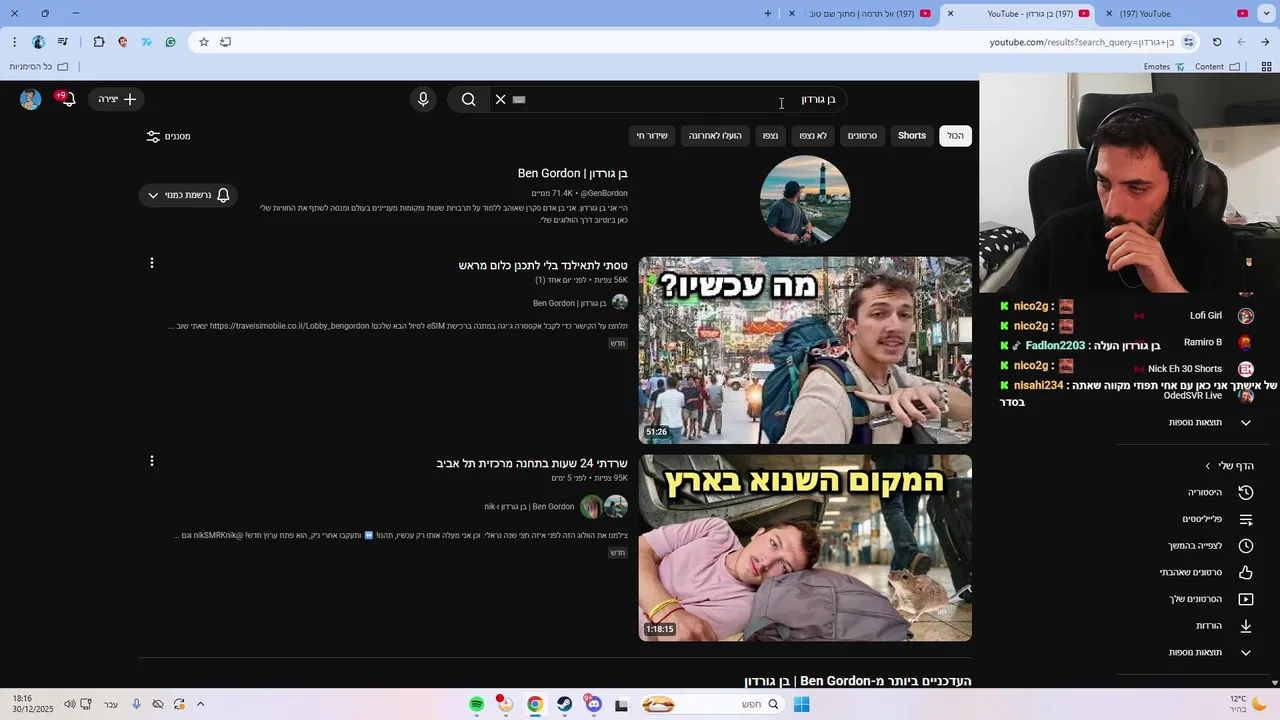Image resolution: width=1280 pixels, height=720 pixels.
Task: Open Ben Gordon channel title link
Action: (x=572, y=173)
